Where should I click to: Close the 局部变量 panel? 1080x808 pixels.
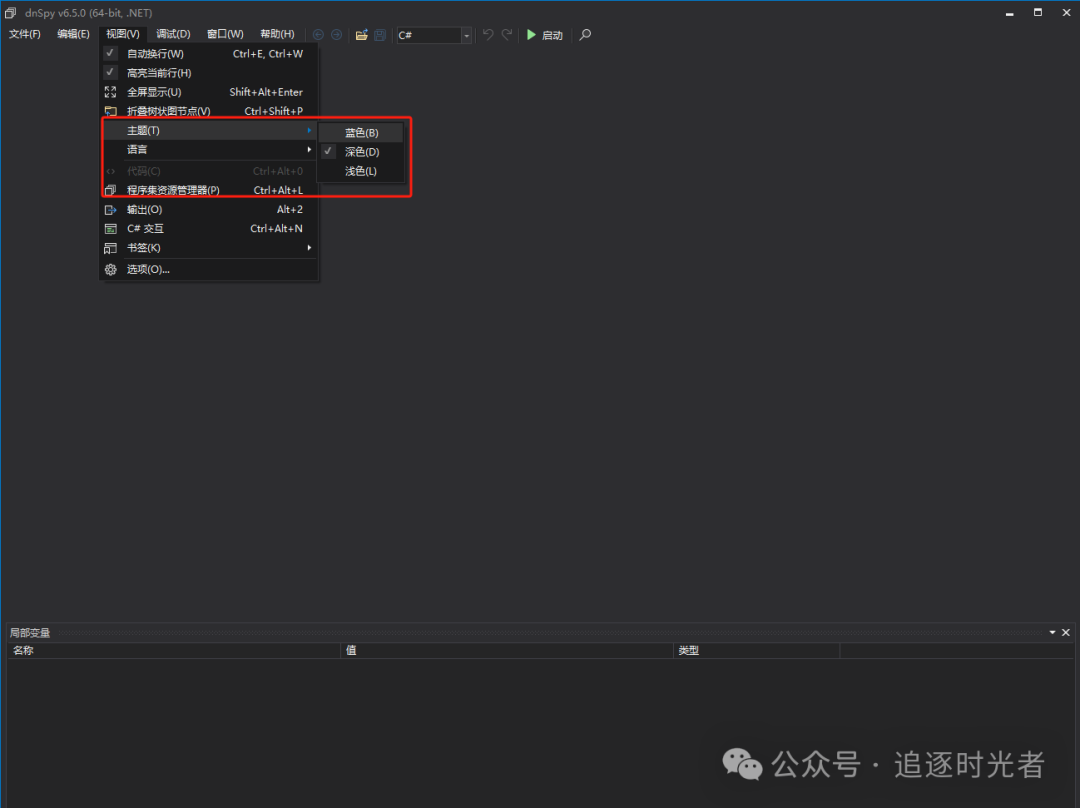tap(1066, 632)
